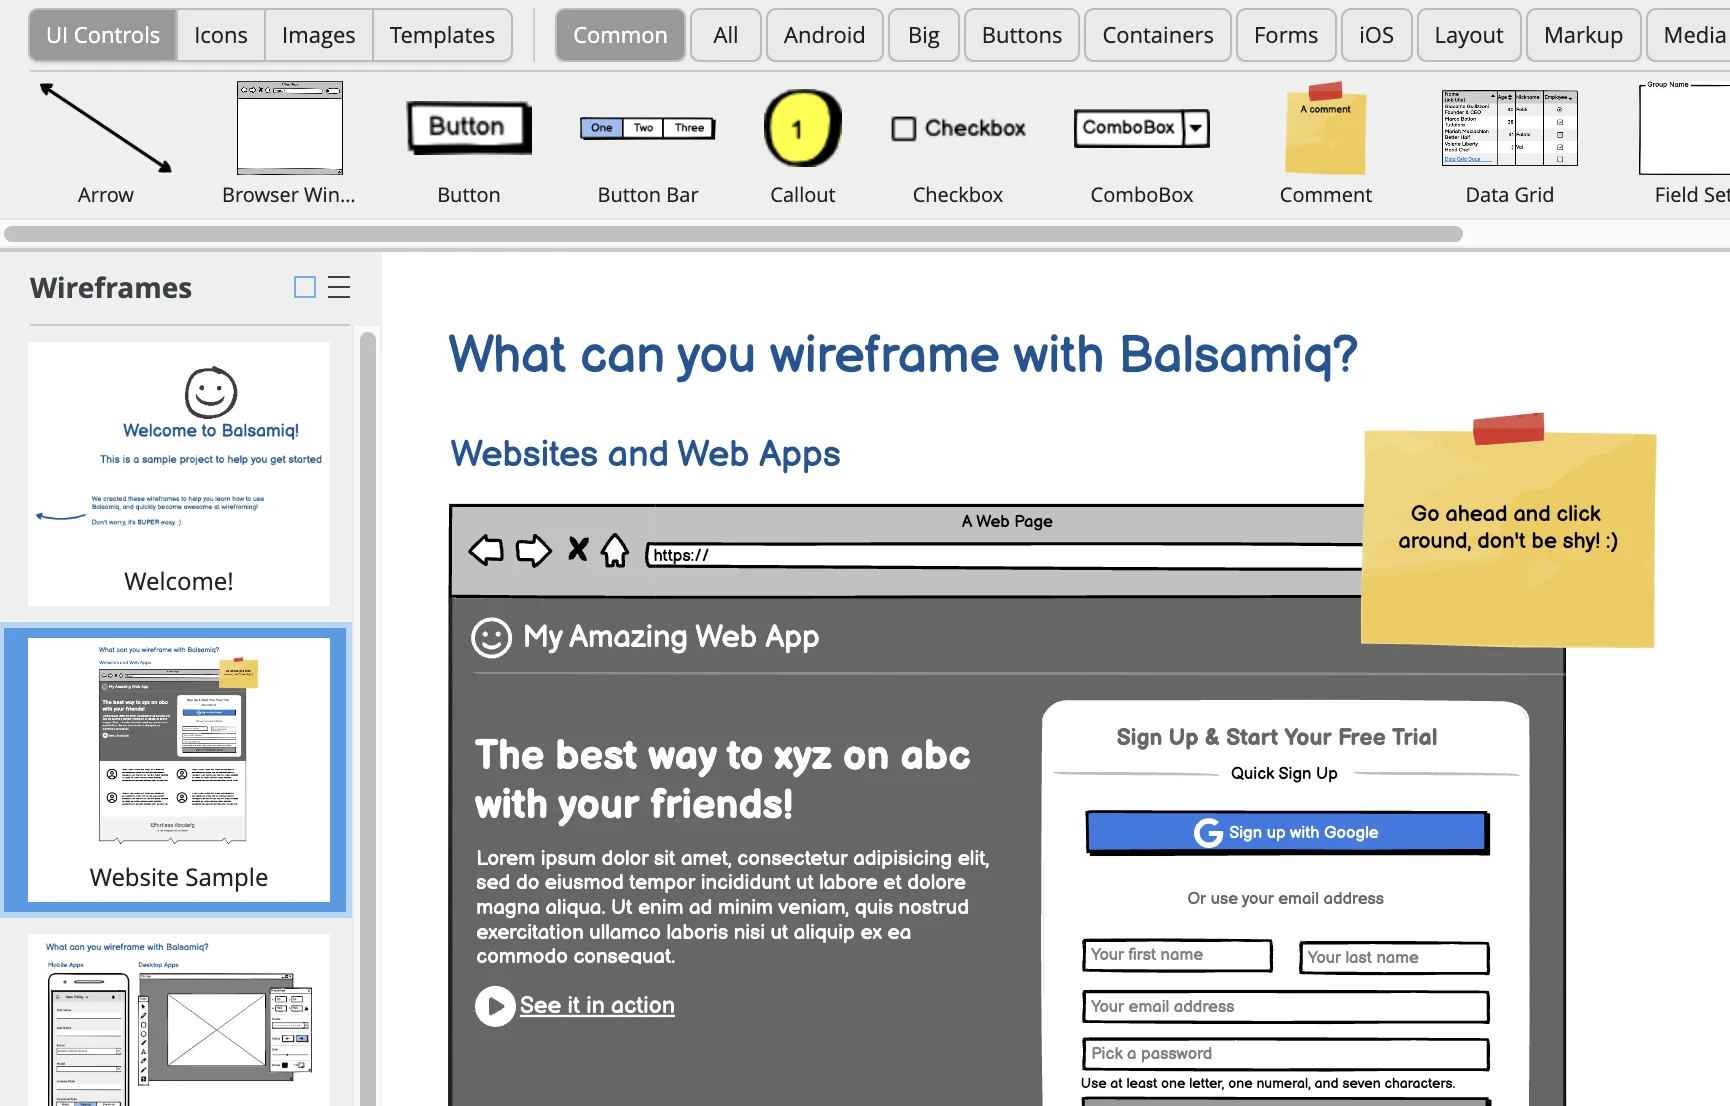Switch wireframes list to list view
This screenshot has width=1730, height=1106.
click(339, 288)
